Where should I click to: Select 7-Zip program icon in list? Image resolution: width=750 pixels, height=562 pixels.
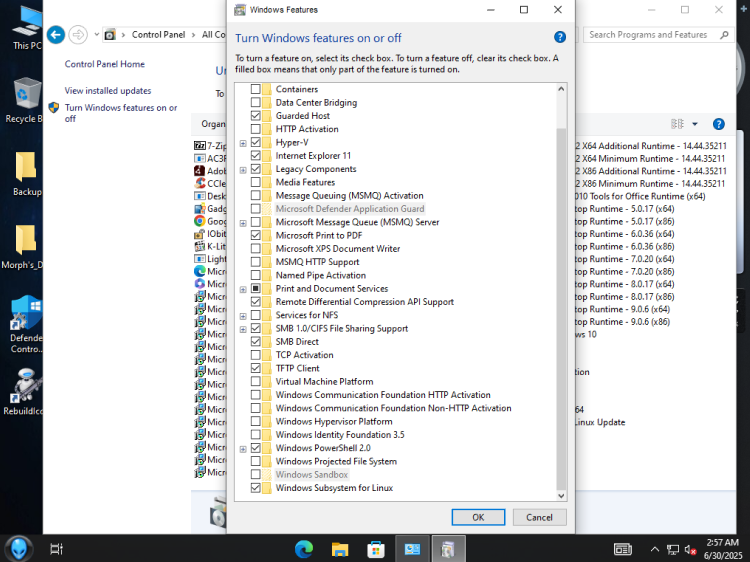coord(199,145)
